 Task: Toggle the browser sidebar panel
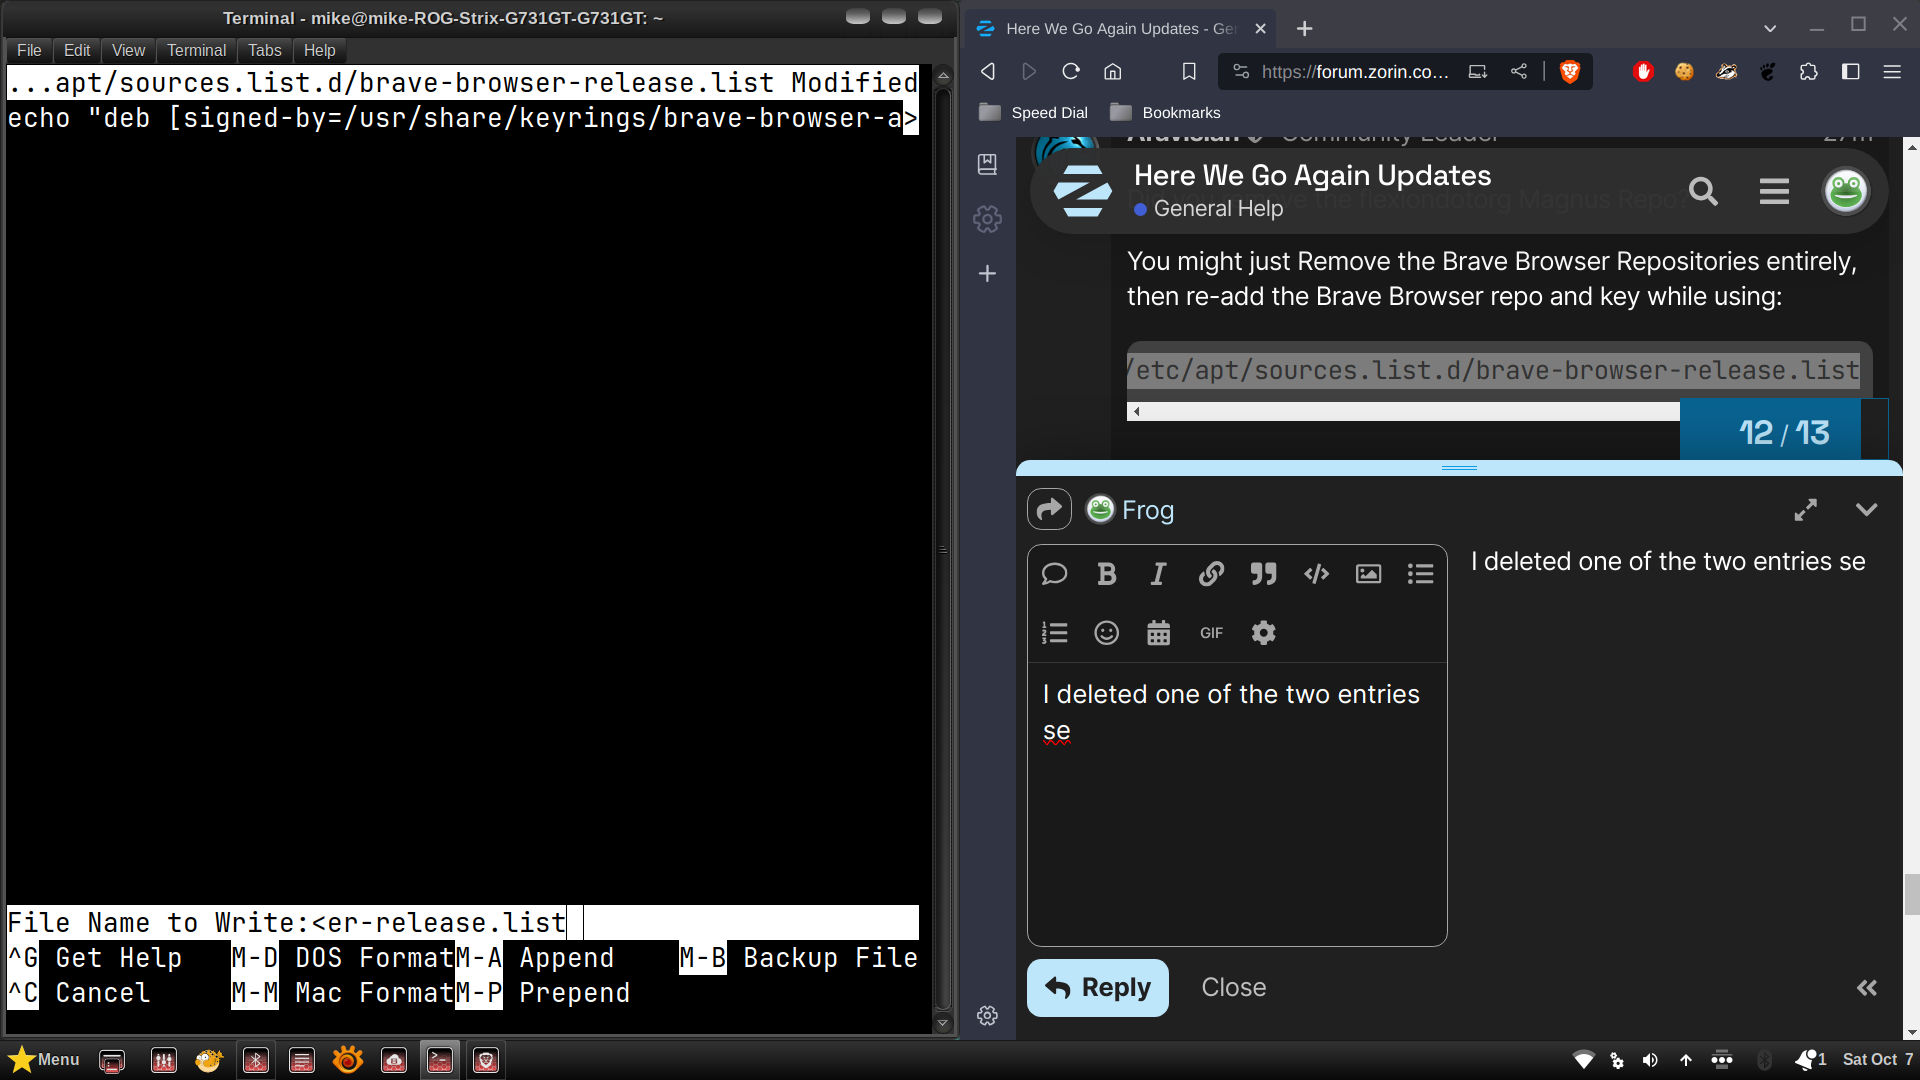click(1851, 71)
